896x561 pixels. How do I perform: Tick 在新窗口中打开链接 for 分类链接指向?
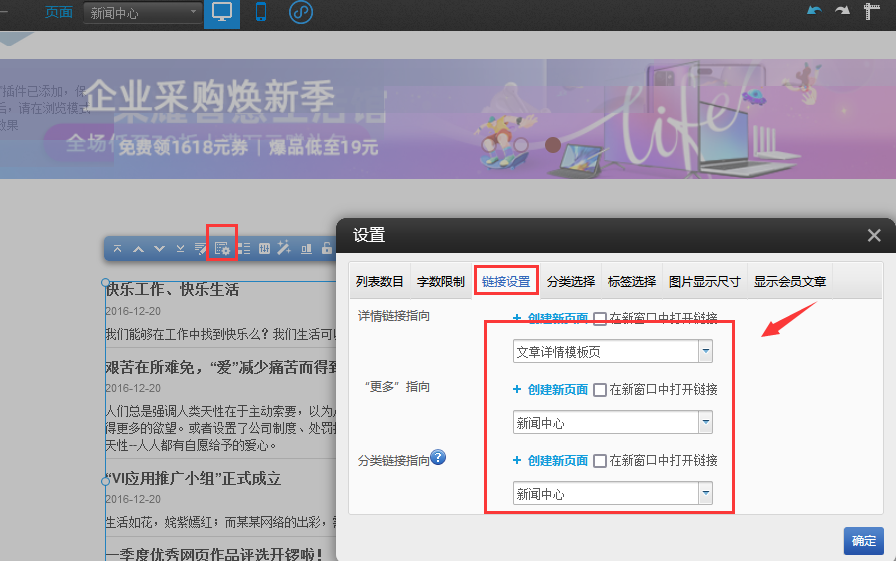click(600, 461)
